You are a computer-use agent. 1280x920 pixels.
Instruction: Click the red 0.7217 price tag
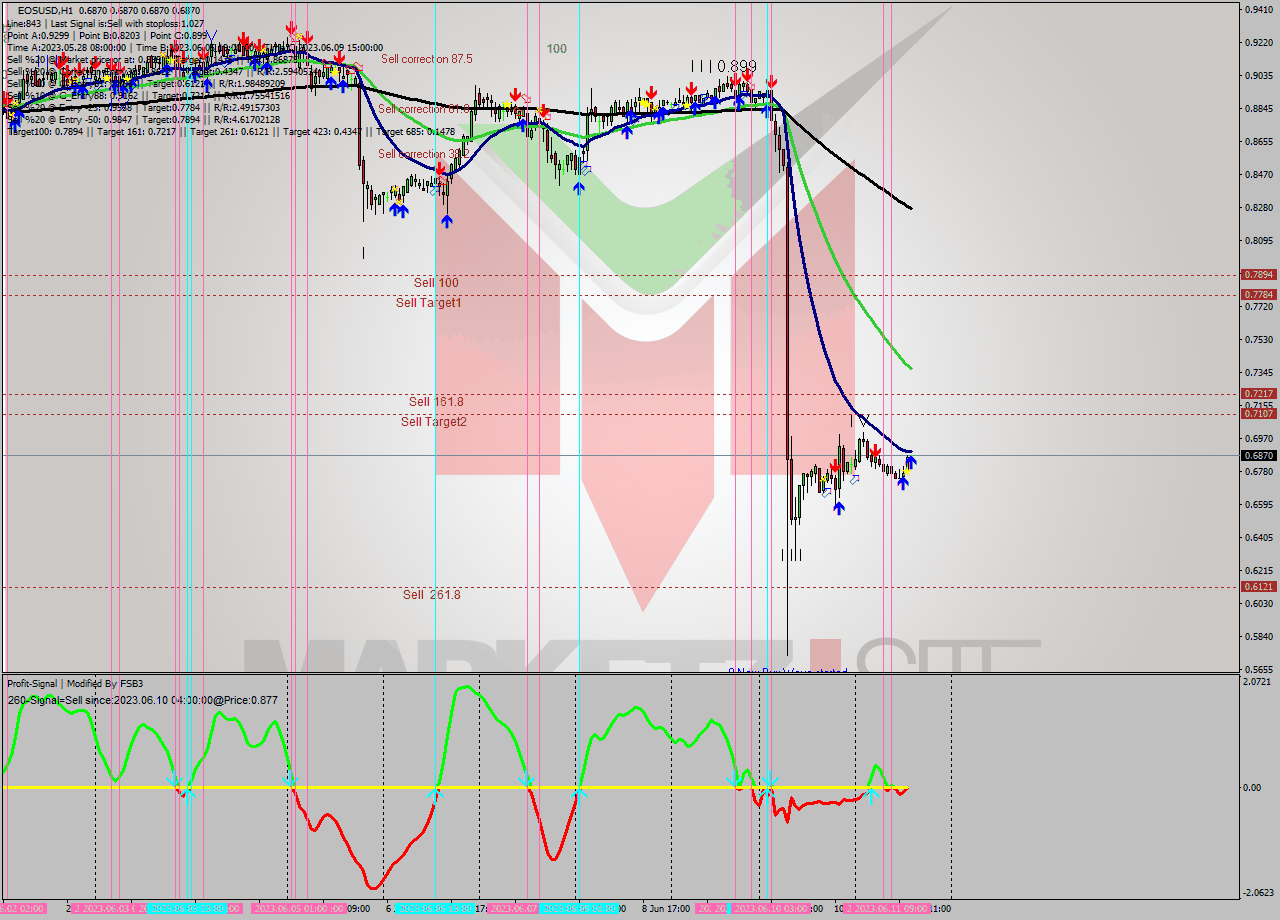1258,393
